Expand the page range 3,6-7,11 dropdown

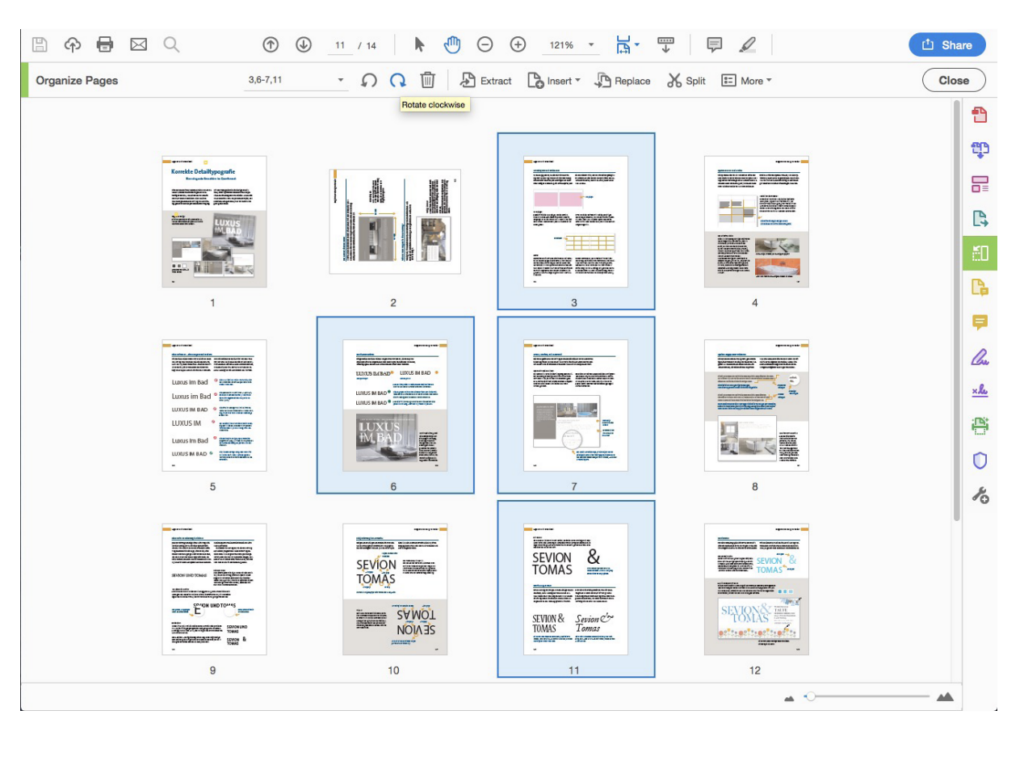pos(341,81)
